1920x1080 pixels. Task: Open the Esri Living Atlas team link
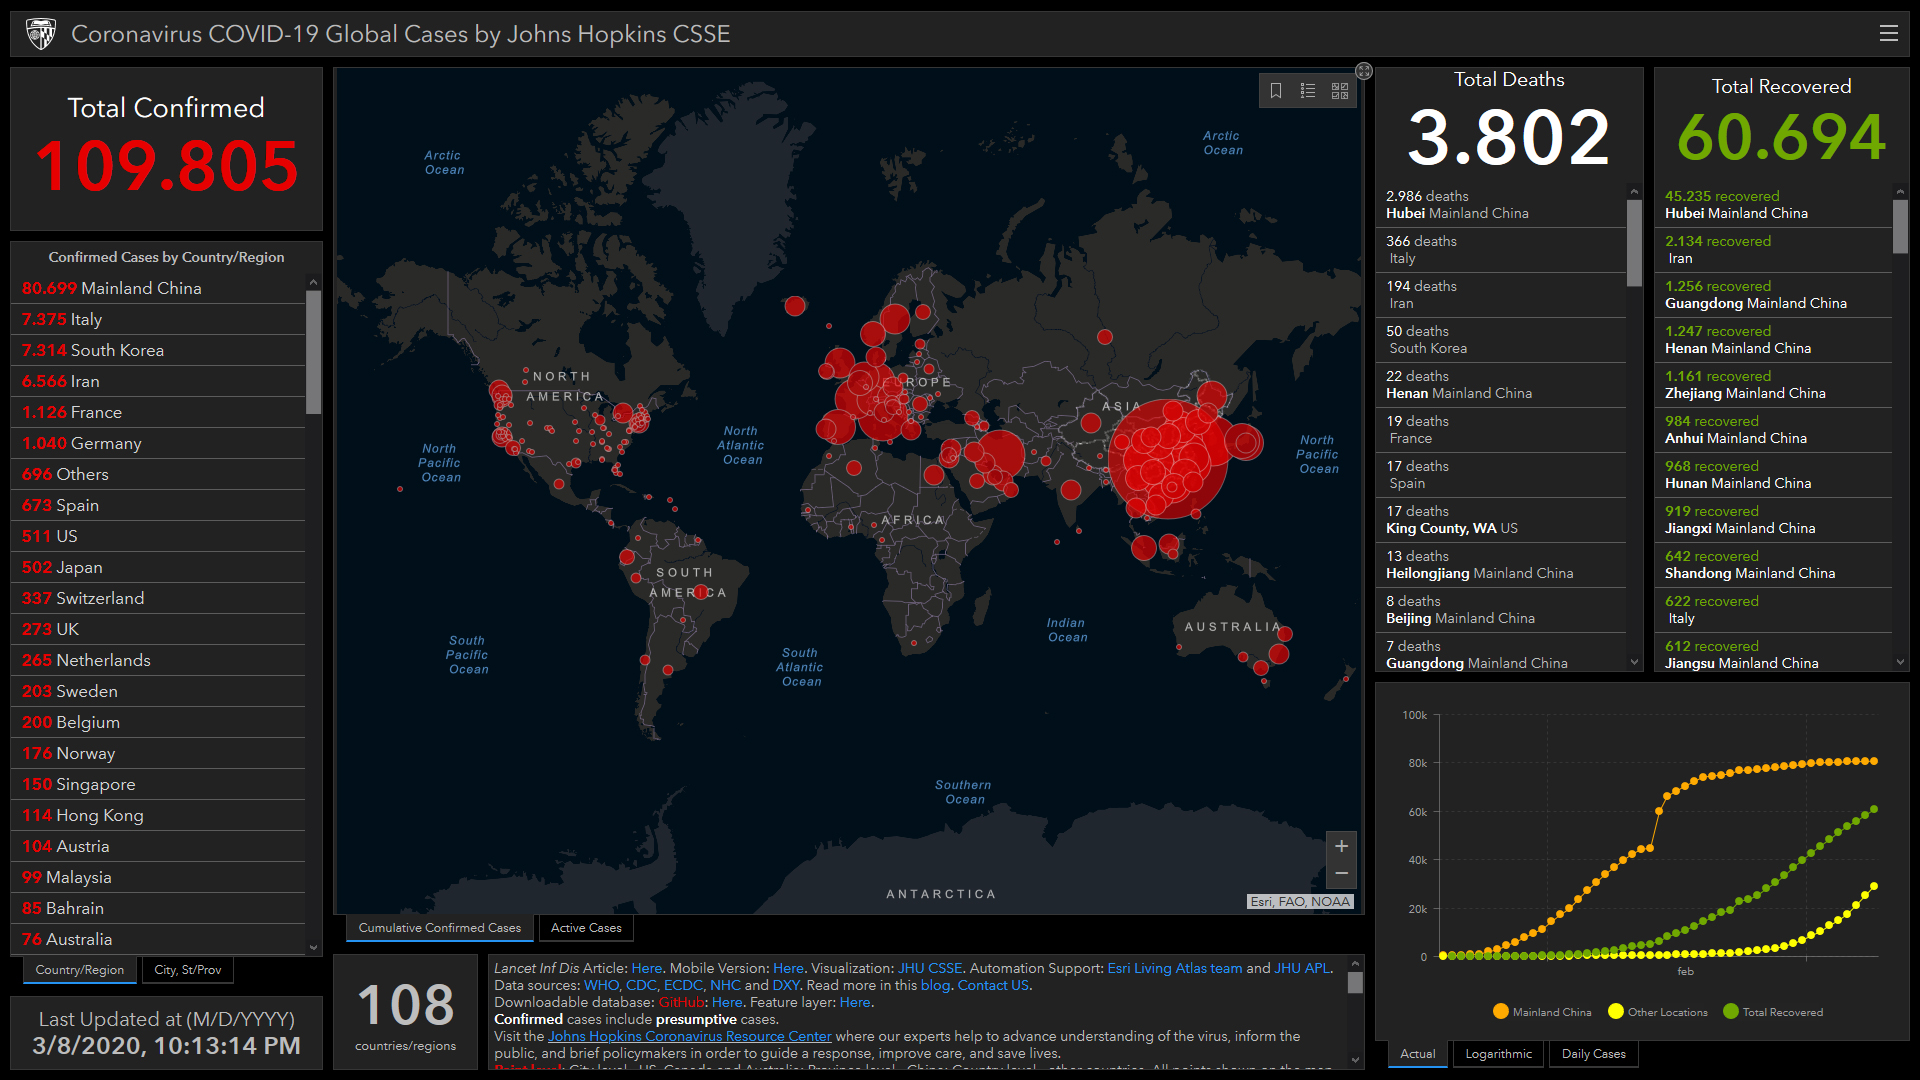(1174, 968)
